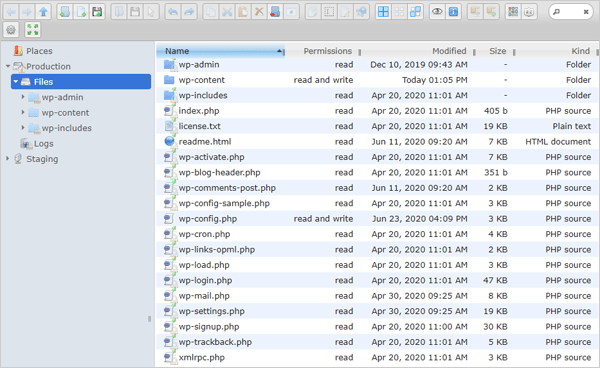The height and width of the screenshot is (368, 600).
Task: Select the wp-blog-header.php file
Action: tap(377, 173)
